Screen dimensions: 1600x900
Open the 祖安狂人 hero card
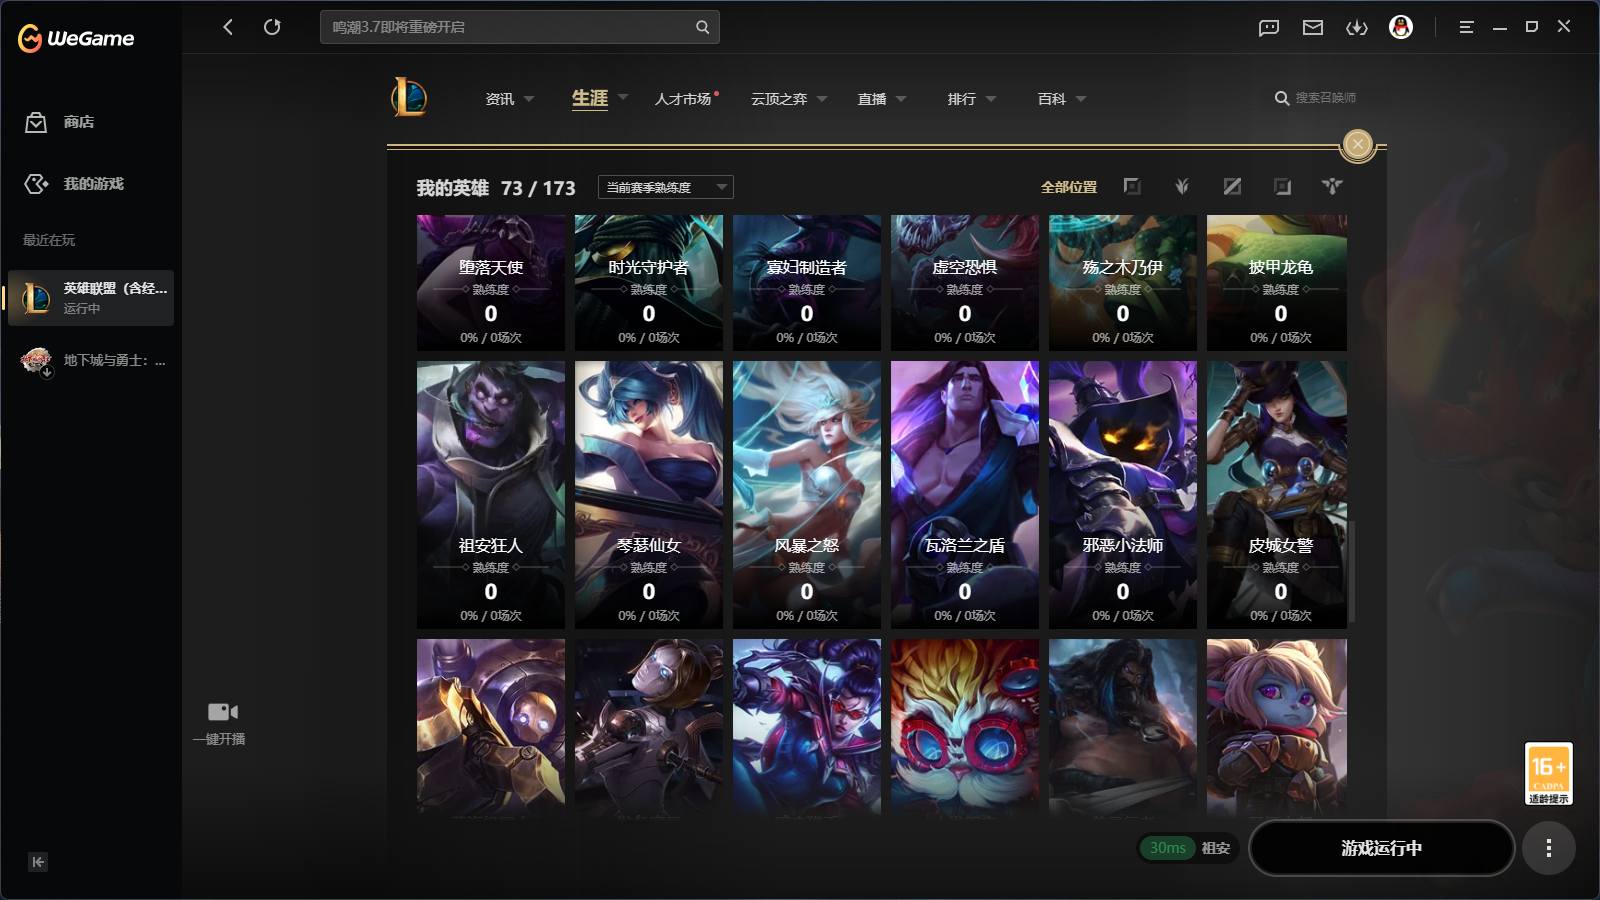tap(491, 494)
